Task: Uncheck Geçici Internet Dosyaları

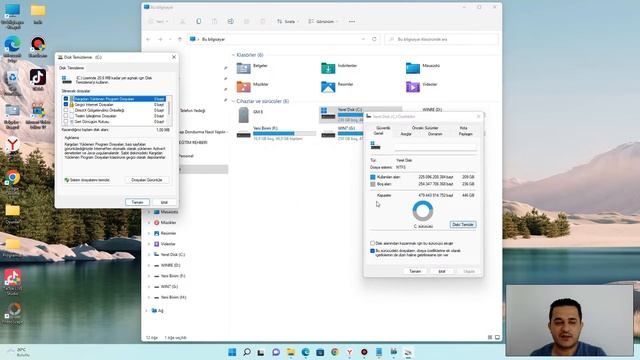Action: tap(66, 104)
